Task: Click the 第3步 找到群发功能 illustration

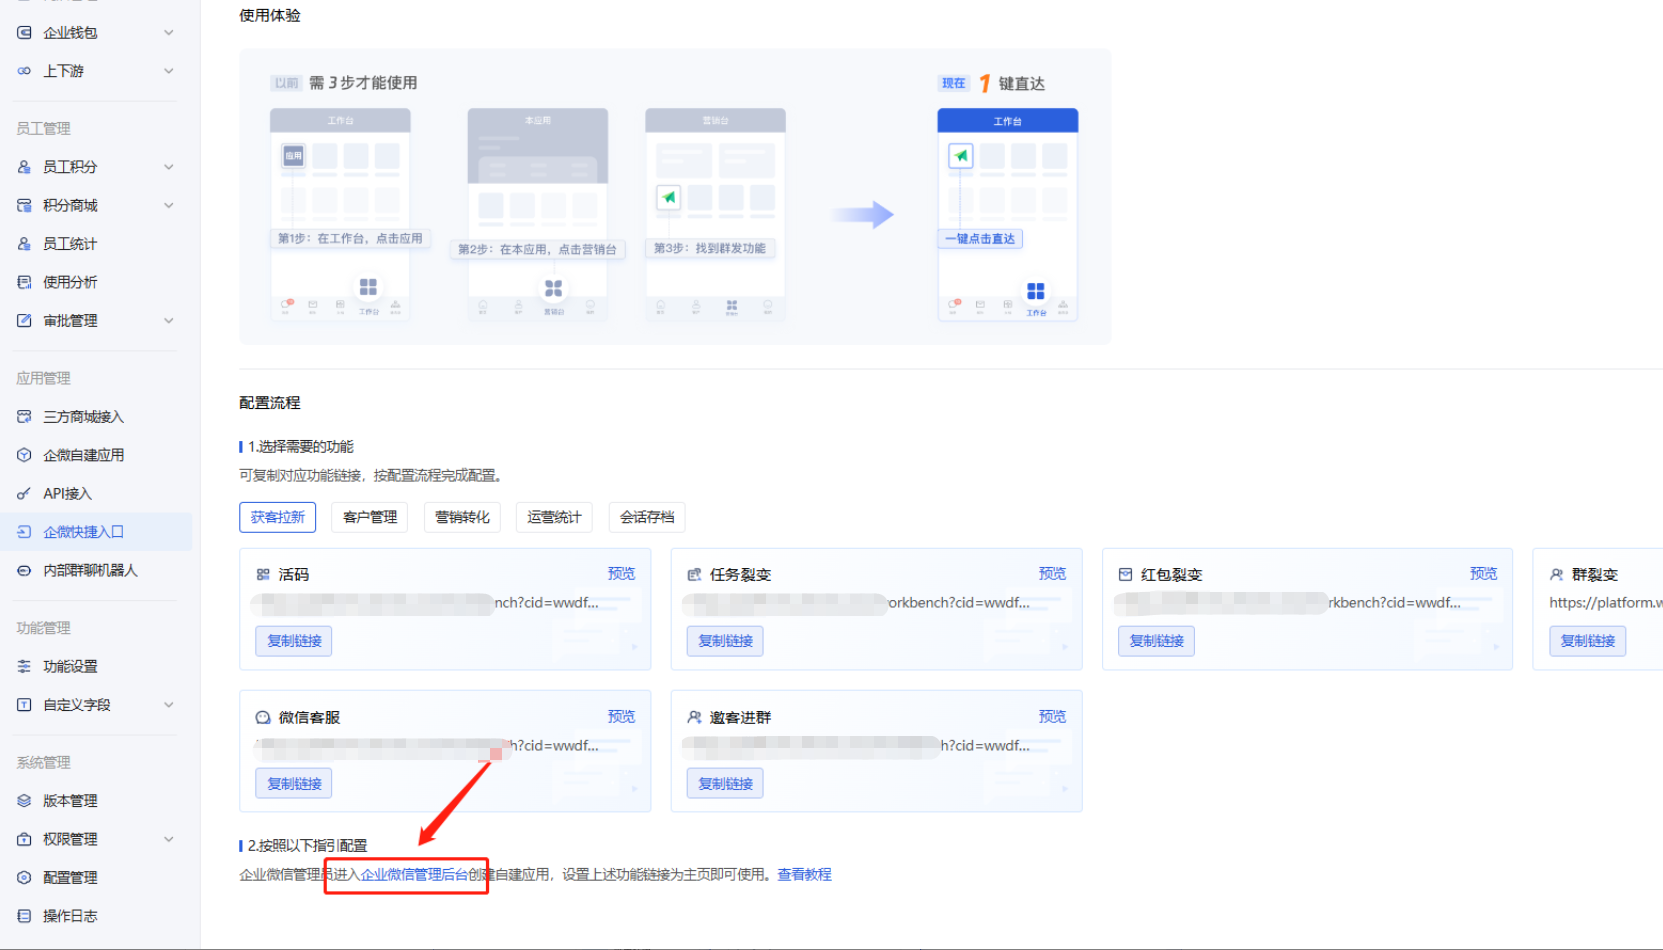Action: tap(715, 214)
